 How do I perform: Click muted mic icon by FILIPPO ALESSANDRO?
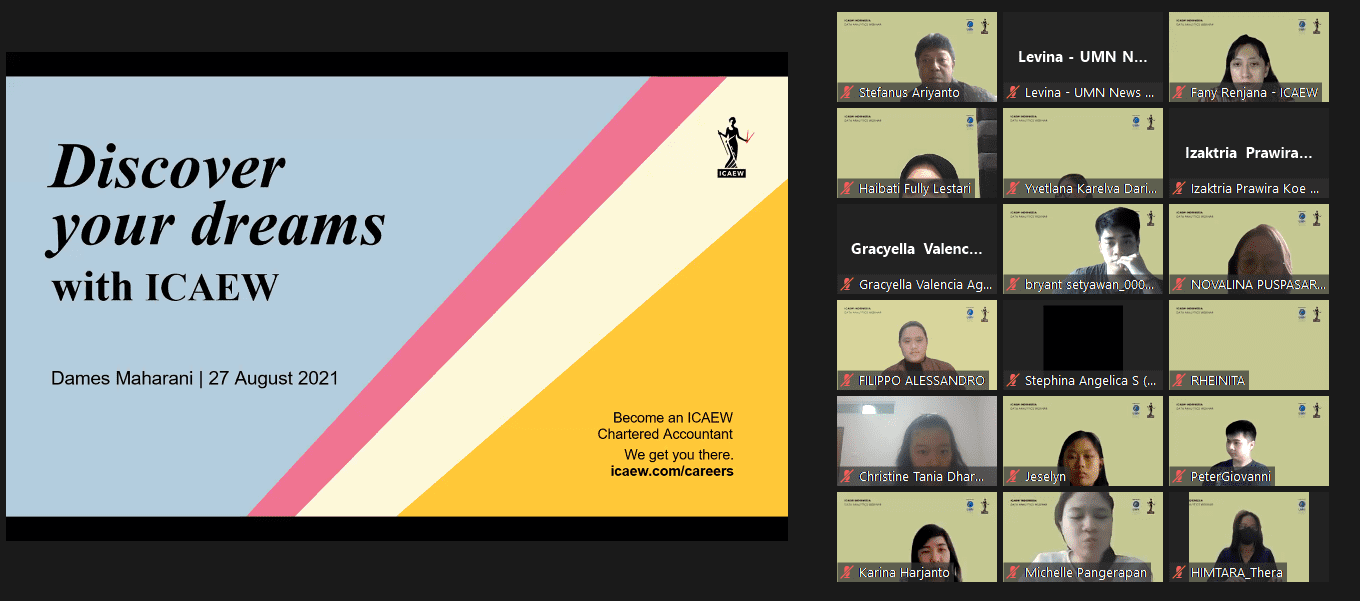(847, 381)
